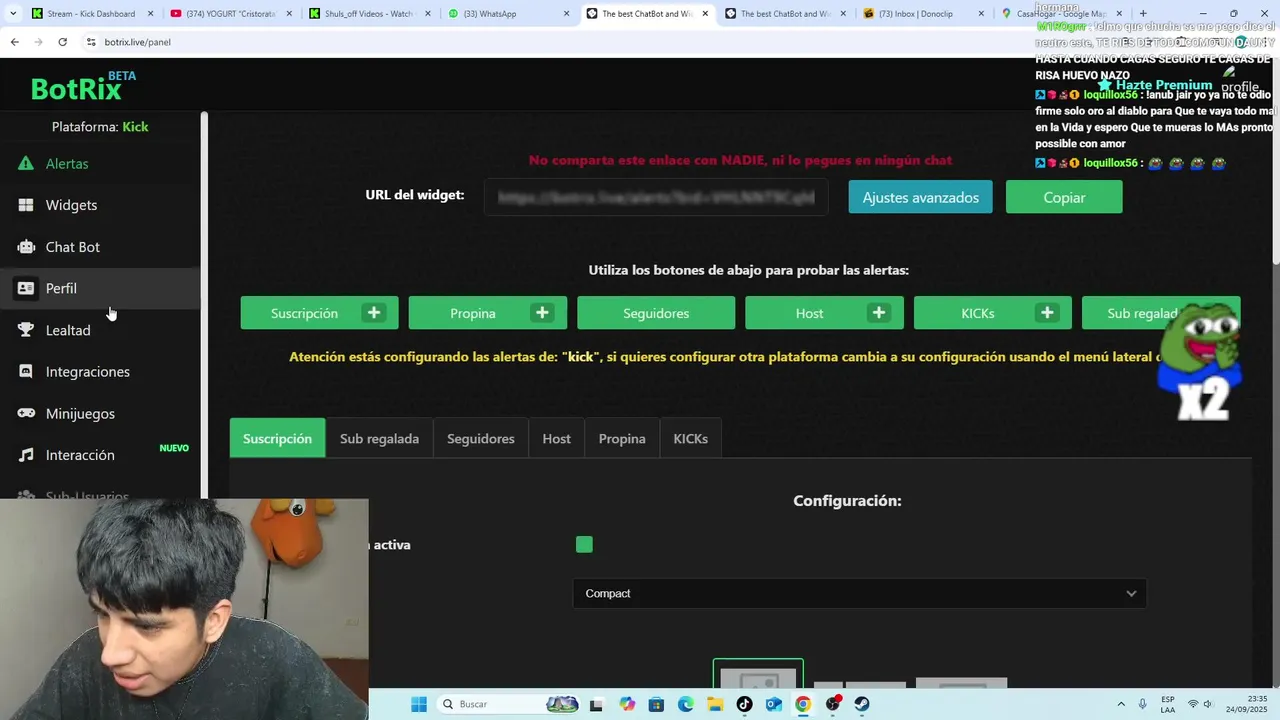The width and height of the screenshot is (1280, 720).
Task: Click the Kick platform name in sidebar
Action: pyautogui.click(x=135, y=127)
